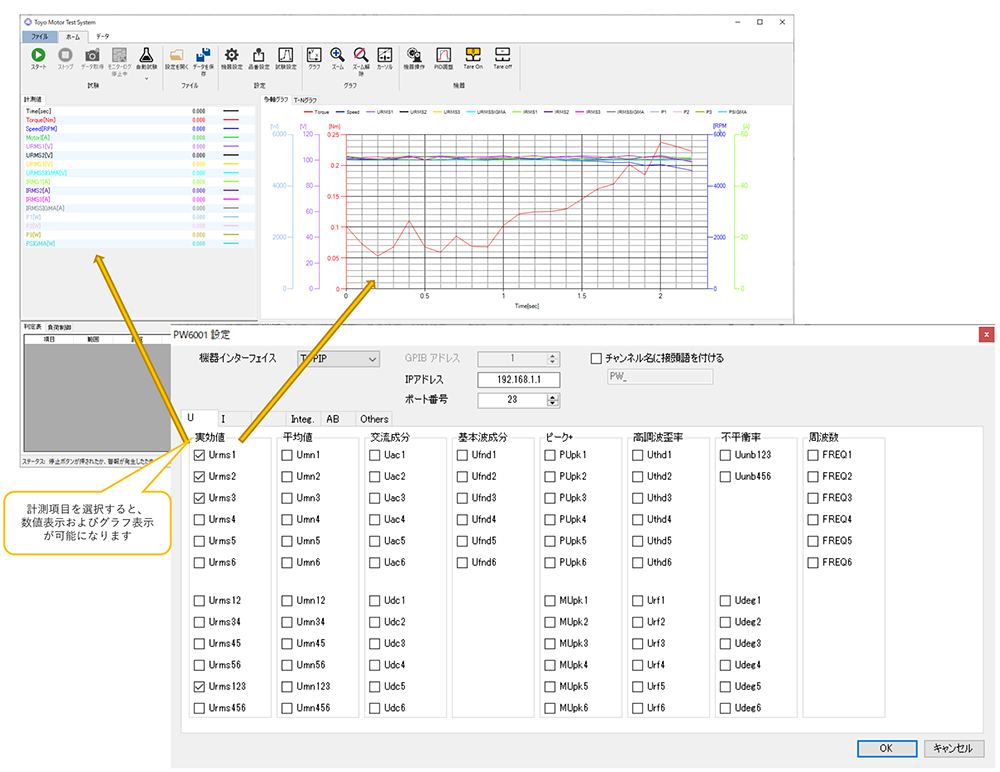Image resolution: width=1000 pixels, height=772 pixels.
Task: Click the Tare On icon
Action: coord(473,54)
